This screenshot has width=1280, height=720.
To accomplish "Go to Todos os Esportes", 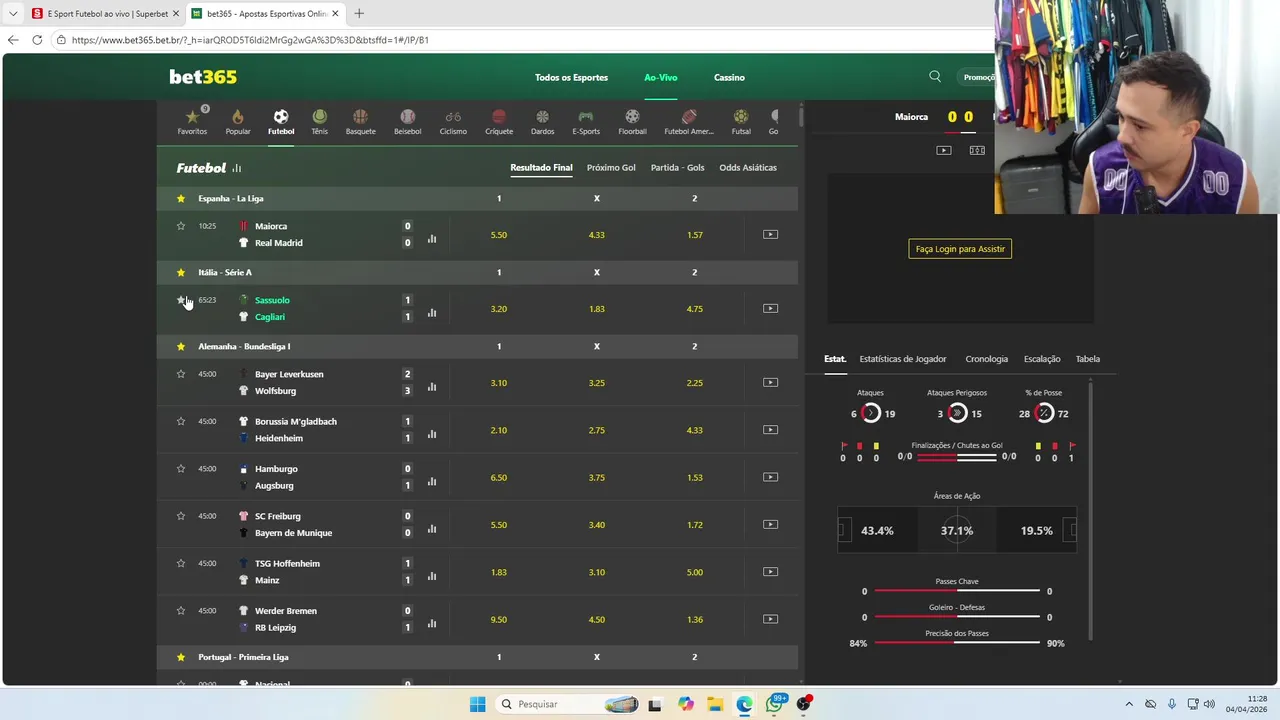I will click(571, 77).
